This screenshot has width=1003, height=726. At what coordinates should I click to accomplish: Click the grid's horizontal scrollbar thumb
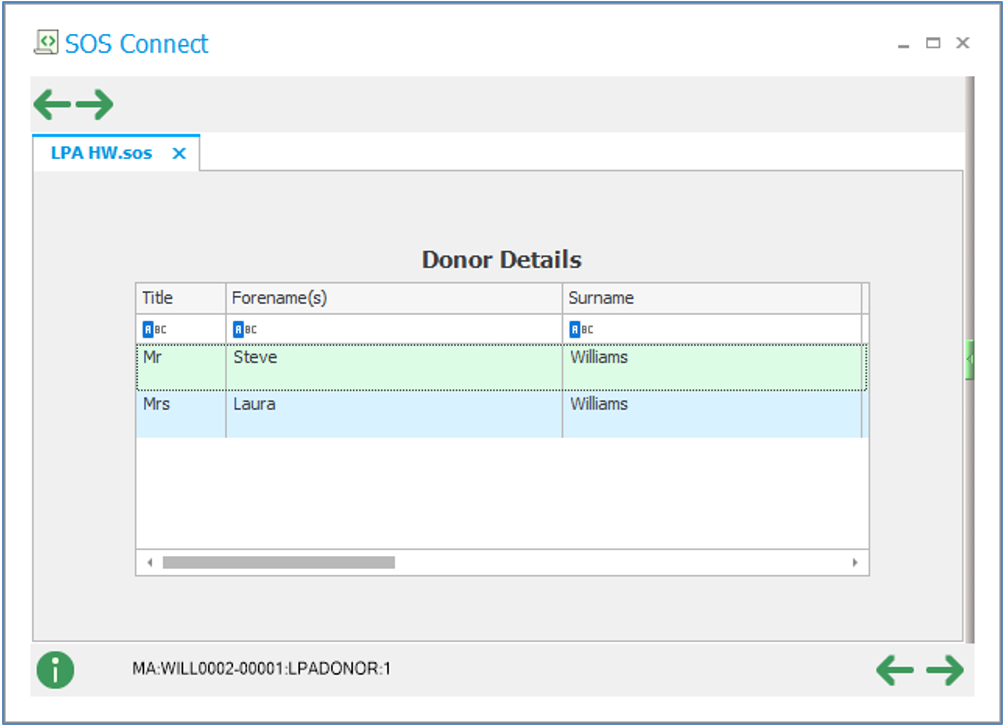278,563
